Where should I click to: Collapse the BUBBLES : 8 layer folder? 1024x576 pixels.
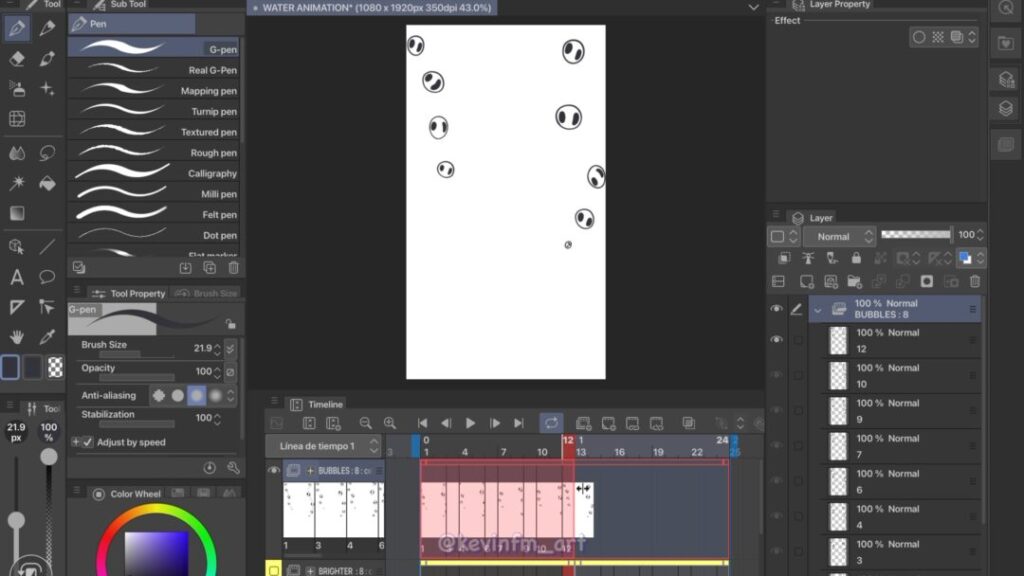818,310
